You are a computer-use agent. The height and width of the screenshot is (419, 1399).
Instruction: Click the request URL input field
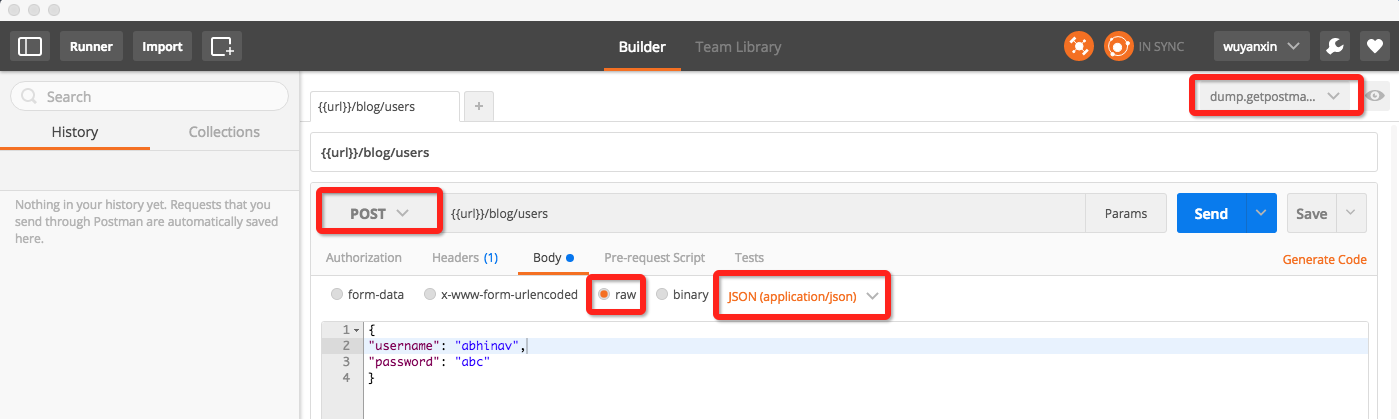tap(765, 213)
